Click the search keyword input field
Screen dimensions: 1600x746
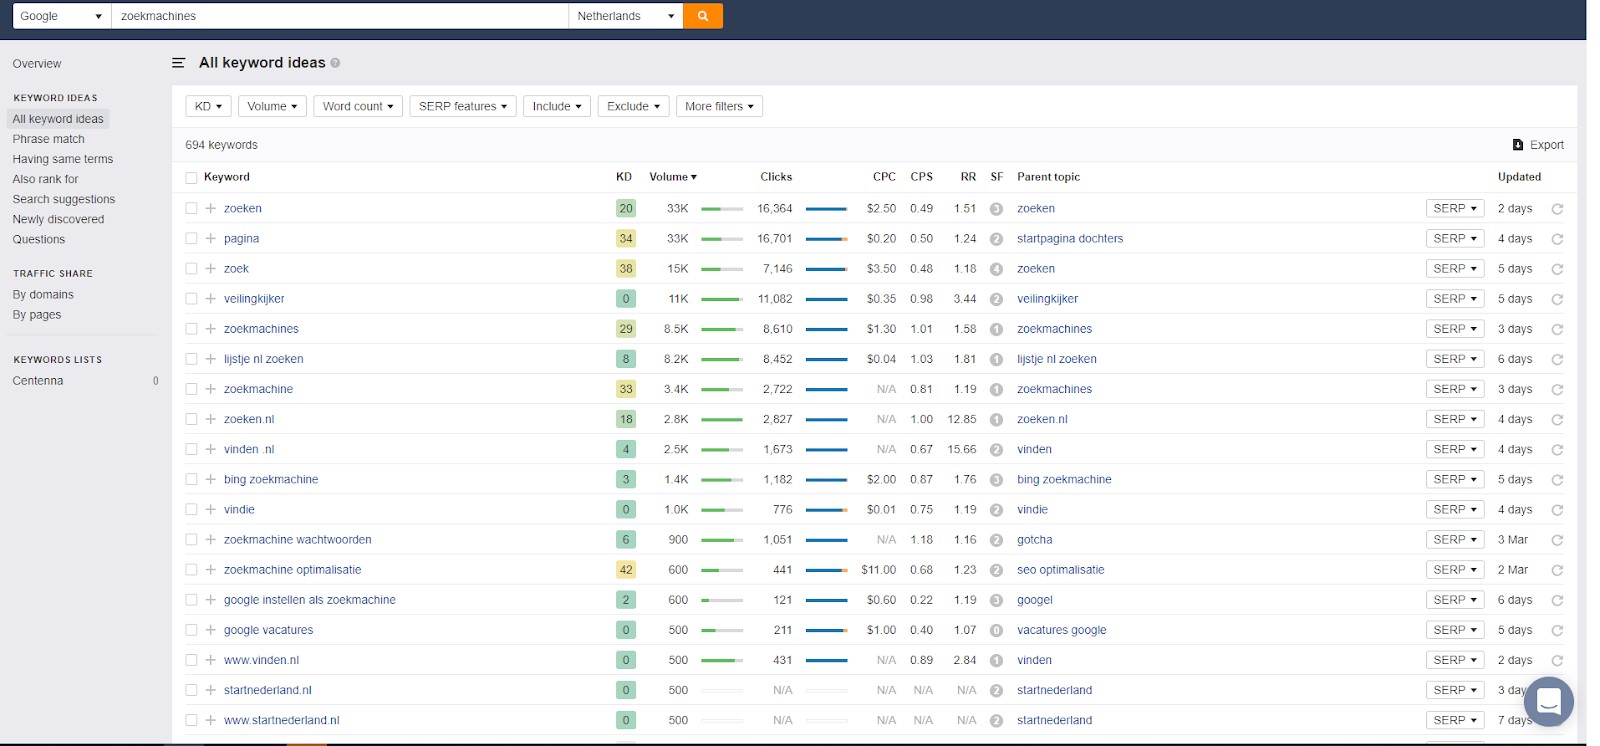pos(340,16)
